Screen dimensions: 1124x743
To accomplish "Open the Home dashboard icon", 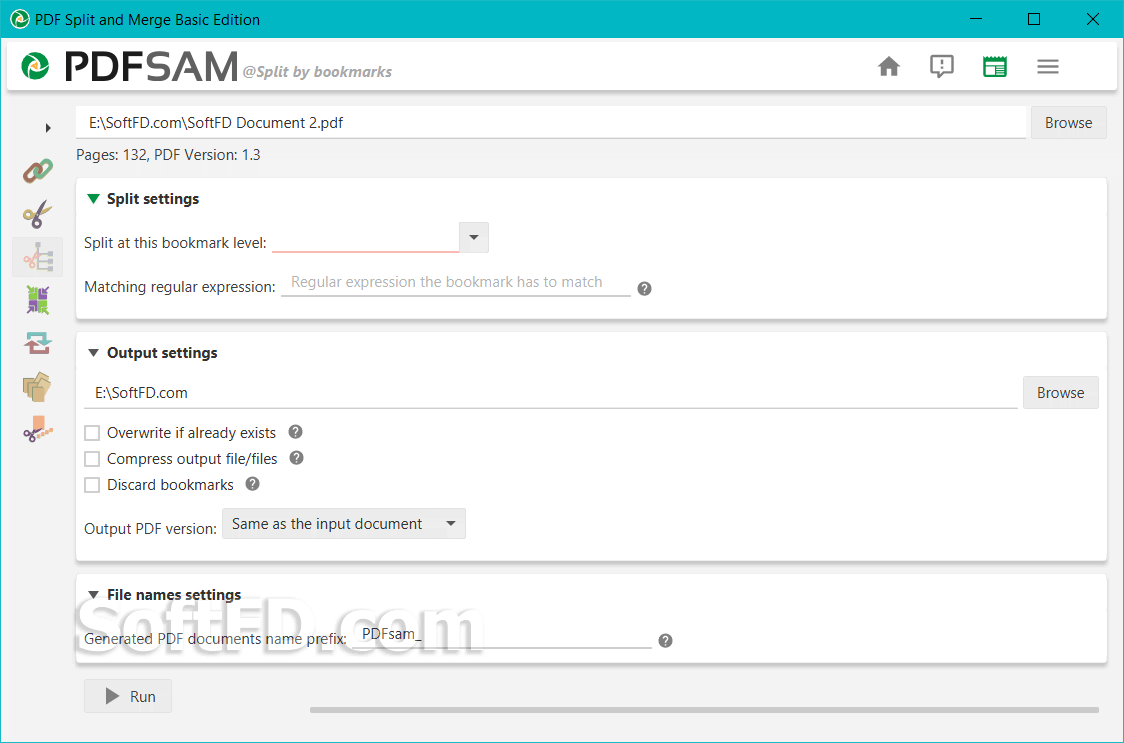I will click(x=889, y=67).
